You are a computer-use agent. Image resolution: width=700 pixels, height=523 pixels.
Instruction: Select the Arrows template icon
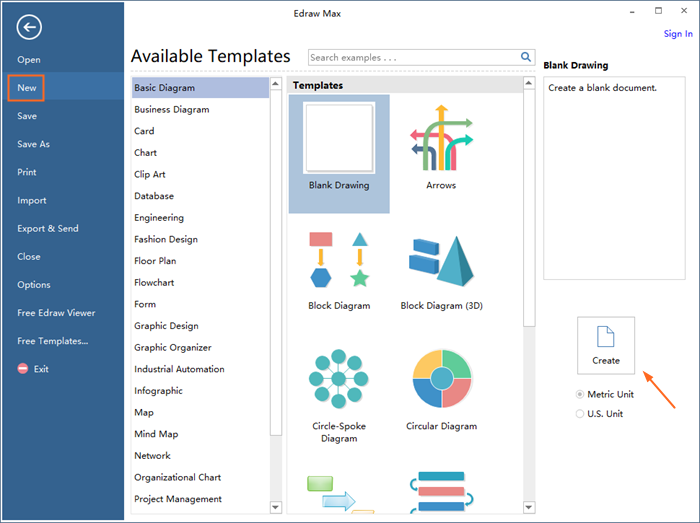pyautogui.click(x=440, y=144)
